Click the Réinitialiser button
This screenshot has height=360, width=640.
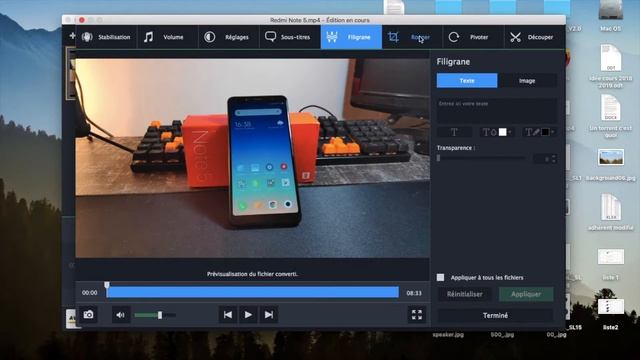pos(464,294)
